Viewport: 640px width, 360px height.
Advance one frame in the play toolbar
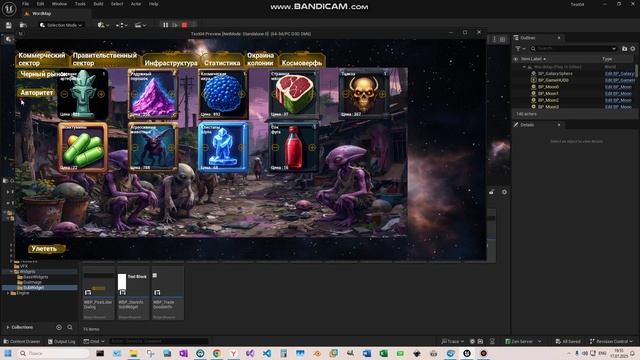[175, 25]
